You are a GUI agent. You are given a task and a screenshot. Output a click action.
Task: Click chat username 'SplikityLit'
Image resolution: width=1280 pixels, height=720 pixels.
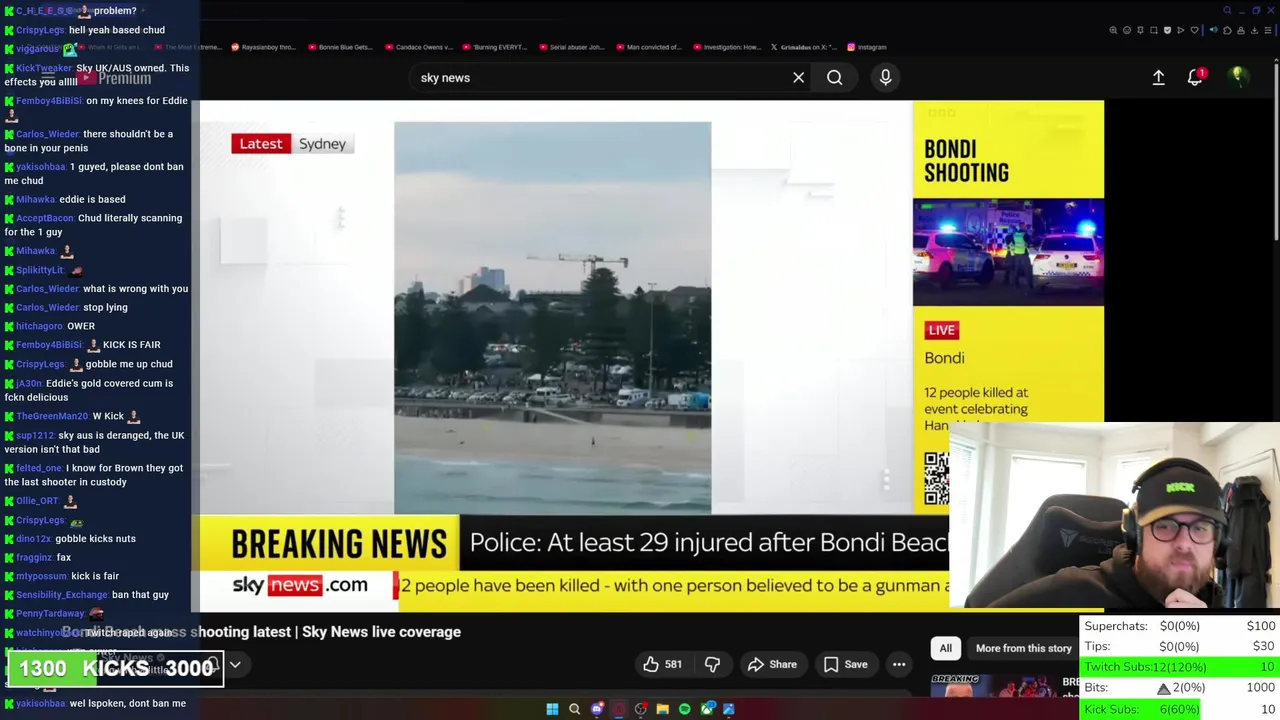[x=40, y=270]
